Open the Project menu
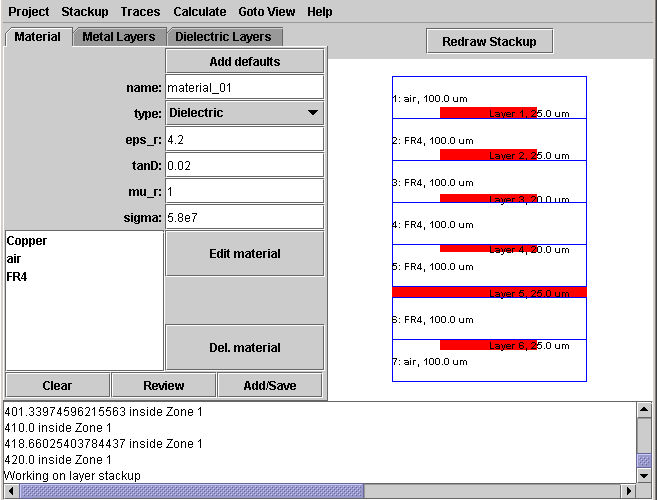Image resolution: width=657 pixels, height=500 pixels. click(x=28, y=12)
